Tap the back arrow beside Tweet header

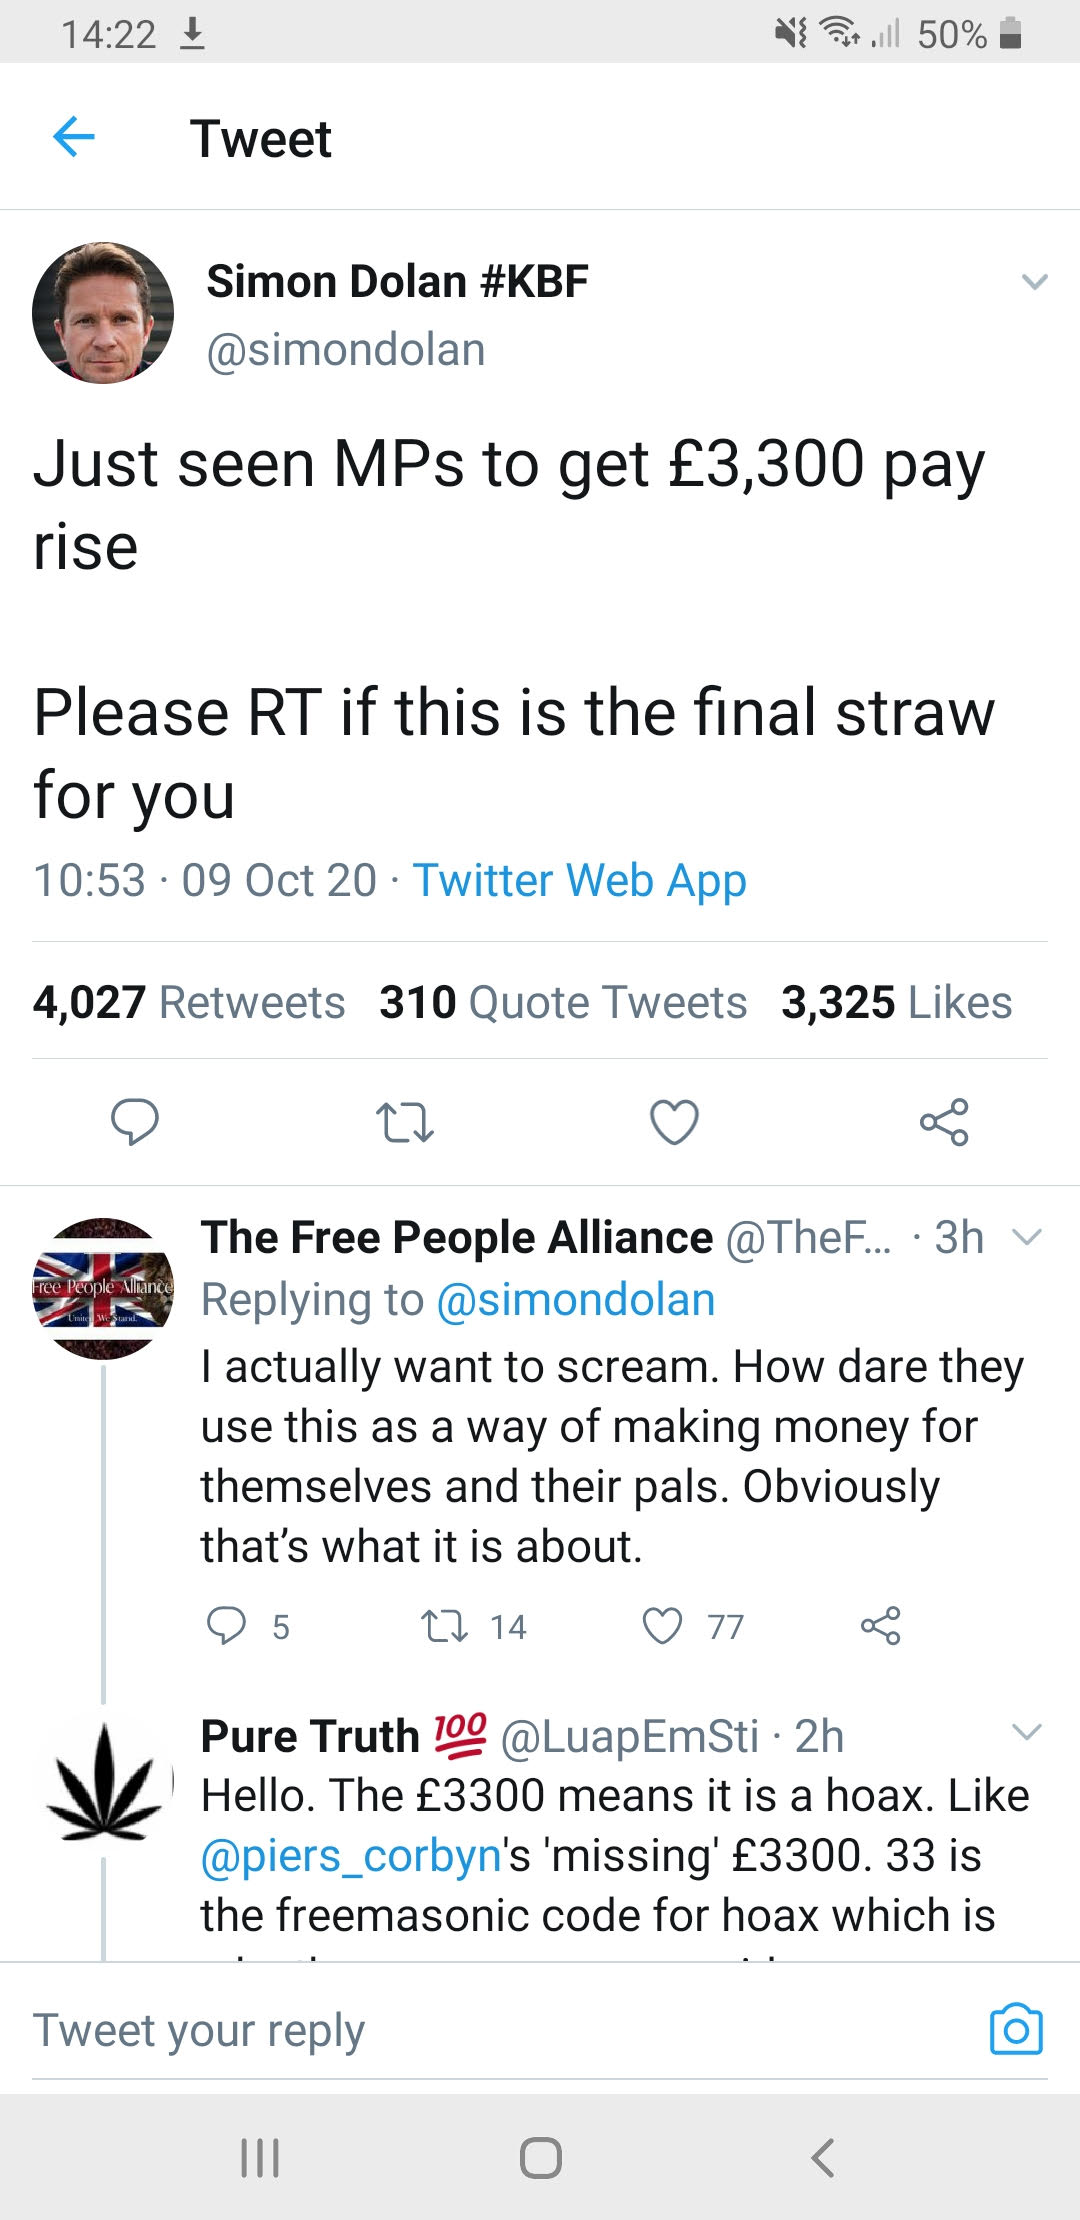coord(74,137)
